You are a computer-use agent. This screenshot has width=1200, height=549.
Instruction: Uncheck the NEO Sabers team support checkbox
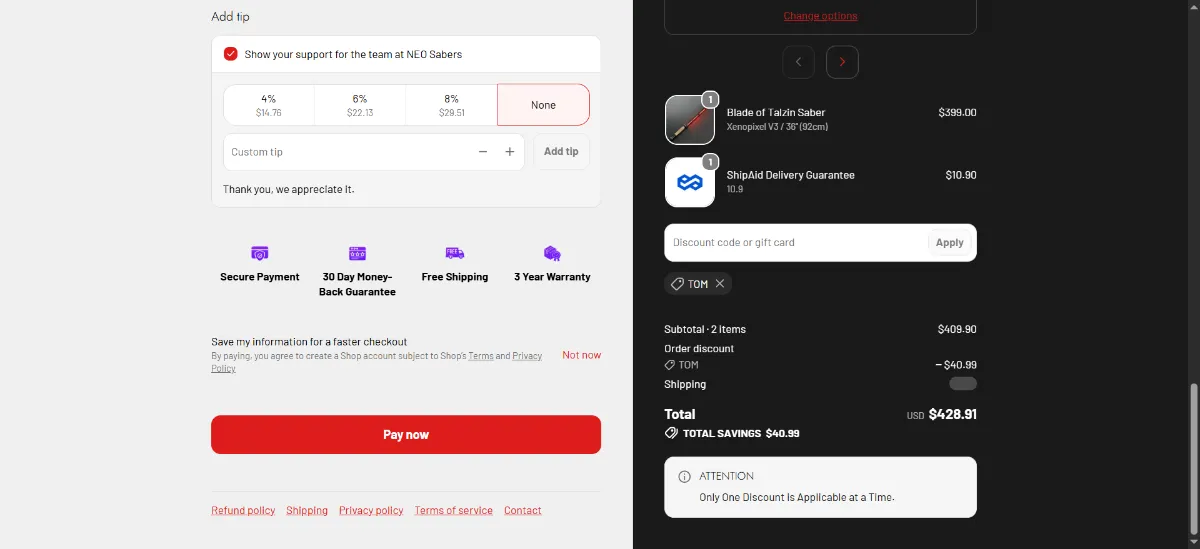point(231,54)
